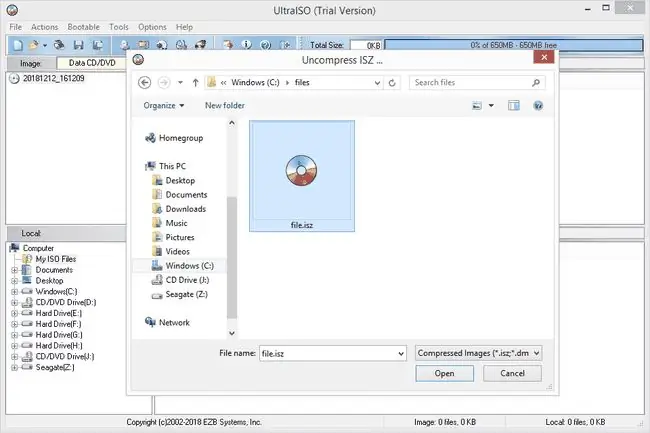Click the Search files input box
650x433 pixels.
(x=477, y=83)
